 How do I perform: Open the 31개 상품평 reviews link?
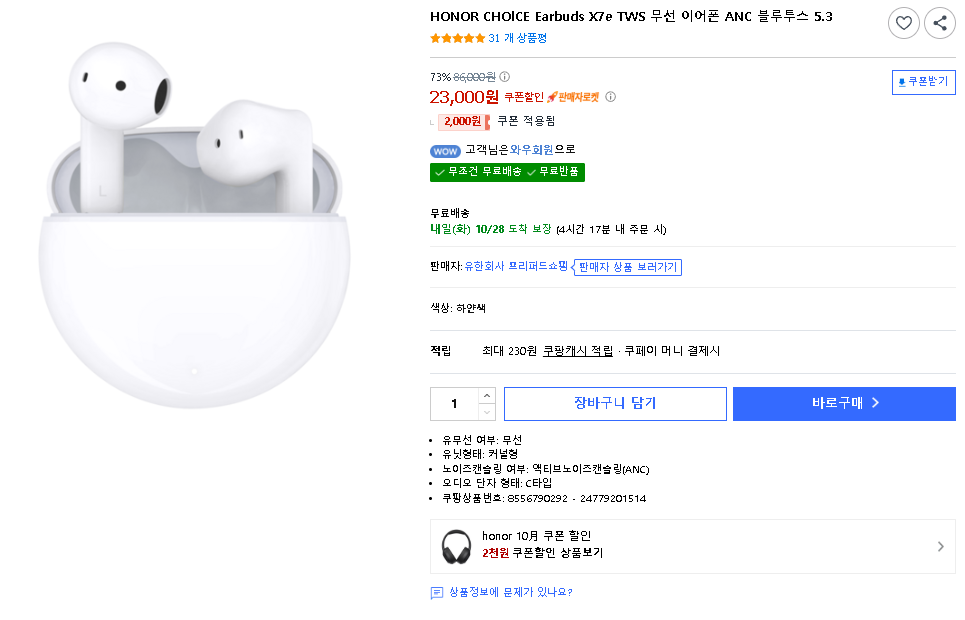[x=517, y=38]
